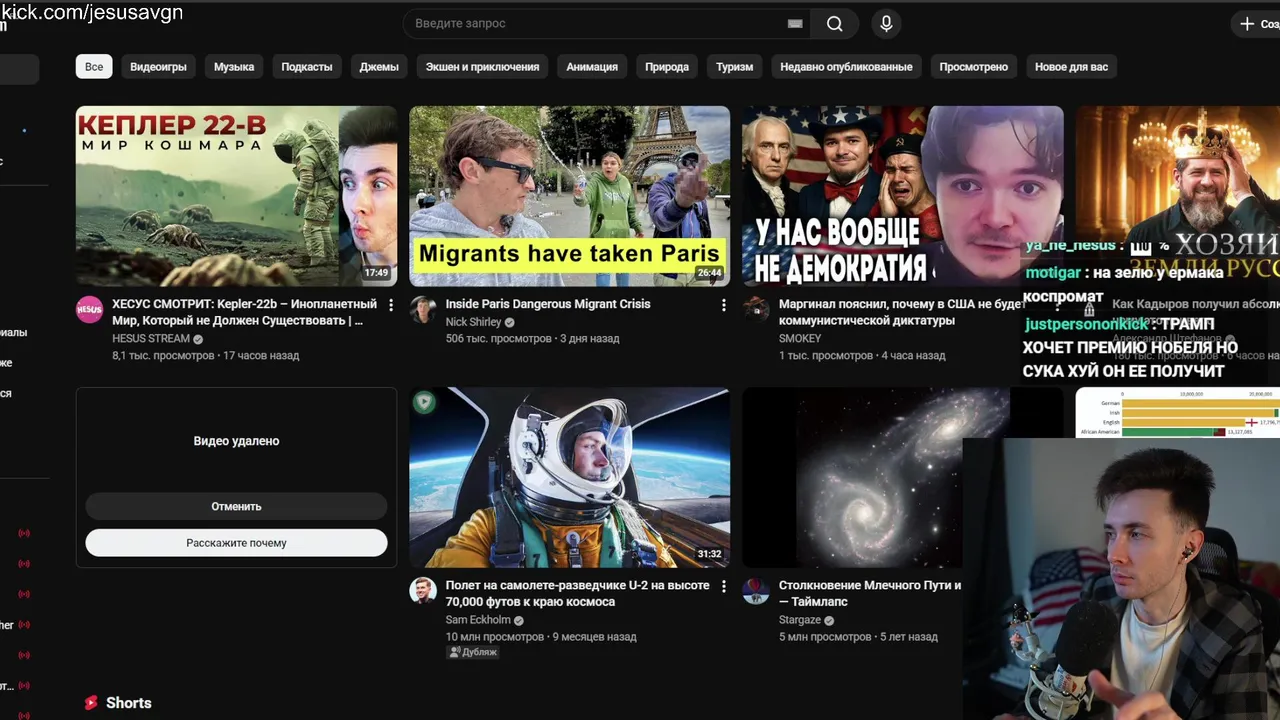Open 'ХЕСУС СМОТРИТ: Kepler-22b' video title
This screenshot has height=720, width=1280.
[x=244, y=312]
